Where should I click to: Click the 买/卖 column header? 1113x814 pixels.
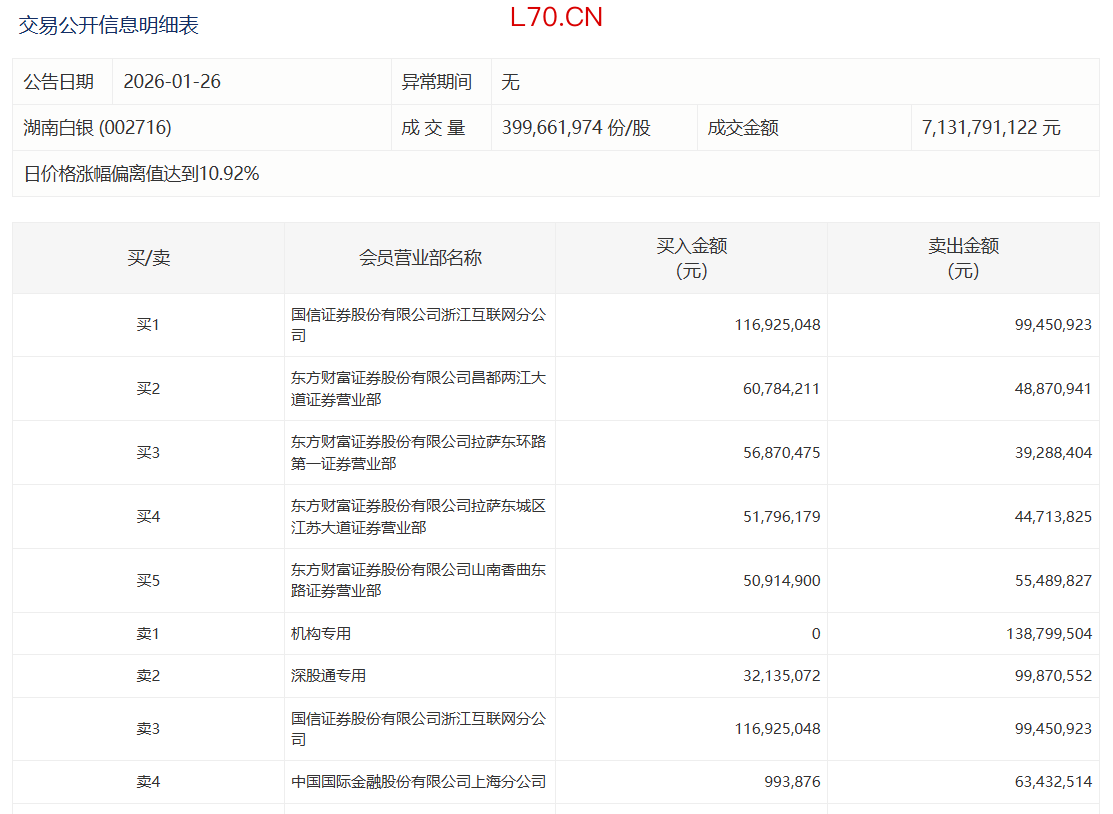pyautogui.click(x=148, y=258)
